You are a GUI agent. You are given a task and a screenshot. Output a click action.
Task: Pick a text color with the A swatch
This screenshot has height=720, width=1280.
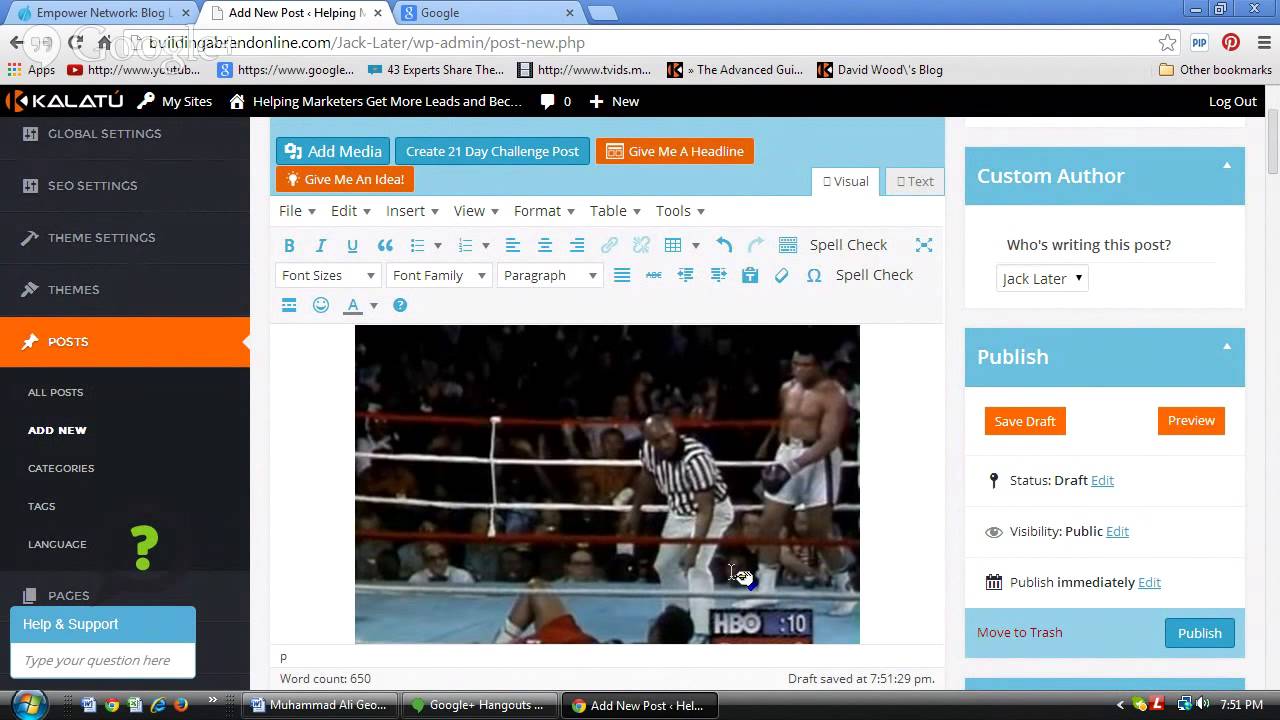click(353, 305)
